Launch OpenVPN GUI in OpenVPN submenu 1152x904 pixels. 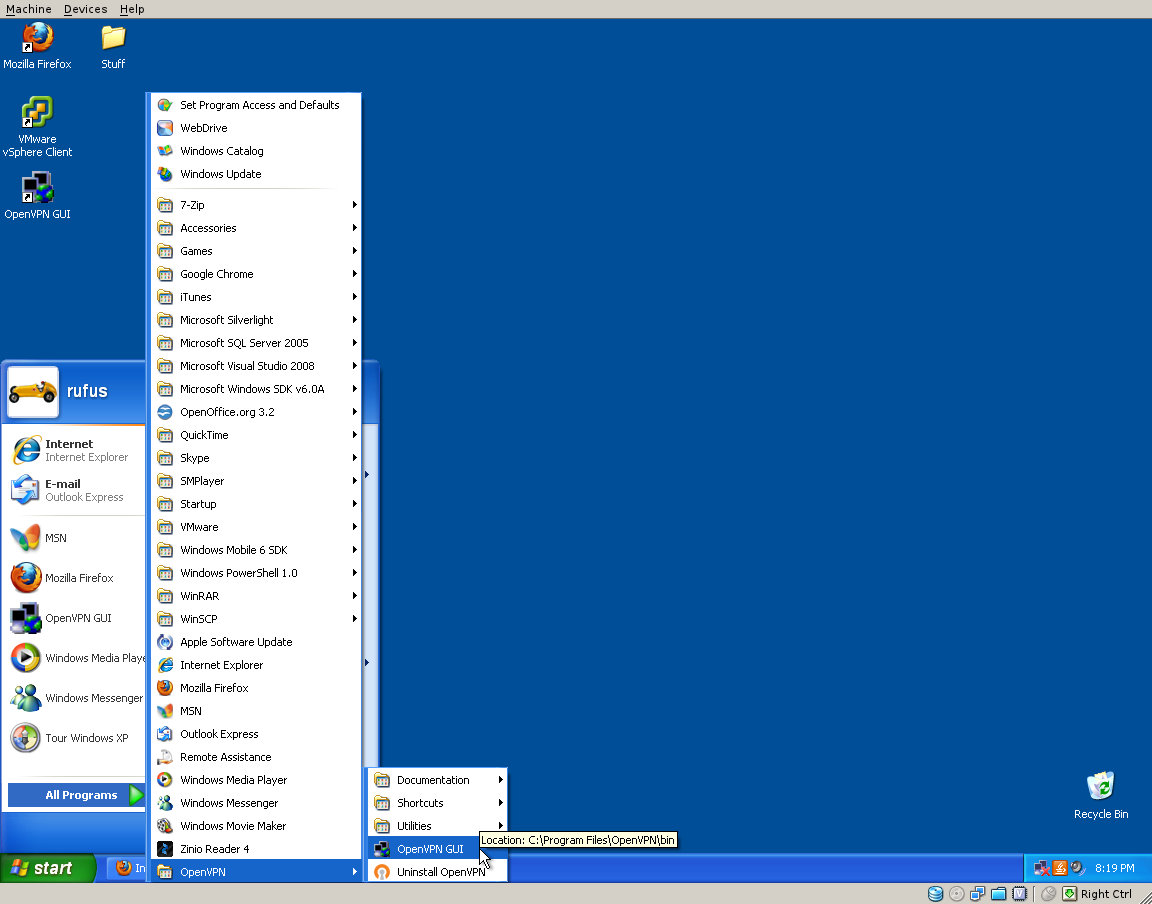click(437, 849)
